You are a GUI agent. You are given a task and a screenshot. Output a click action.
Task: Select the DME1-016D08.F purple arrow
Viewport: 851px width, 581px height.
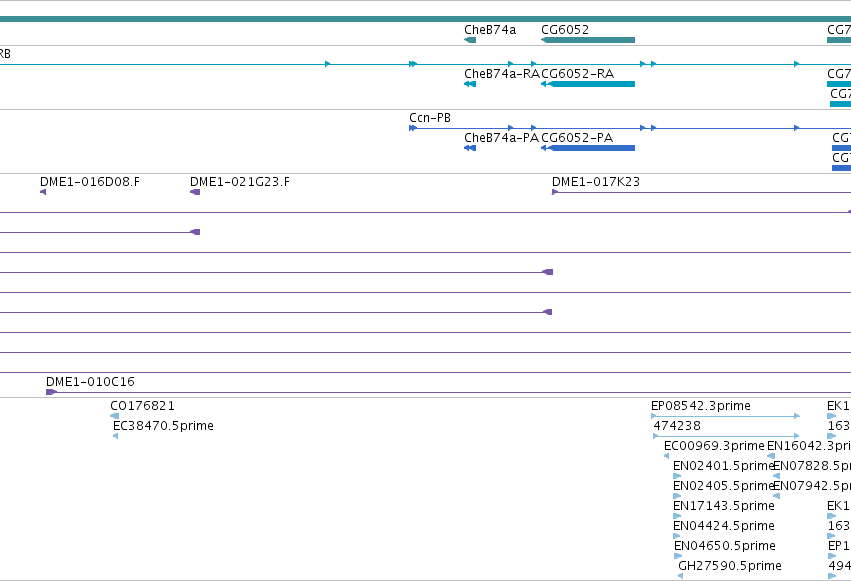point(43,192)
